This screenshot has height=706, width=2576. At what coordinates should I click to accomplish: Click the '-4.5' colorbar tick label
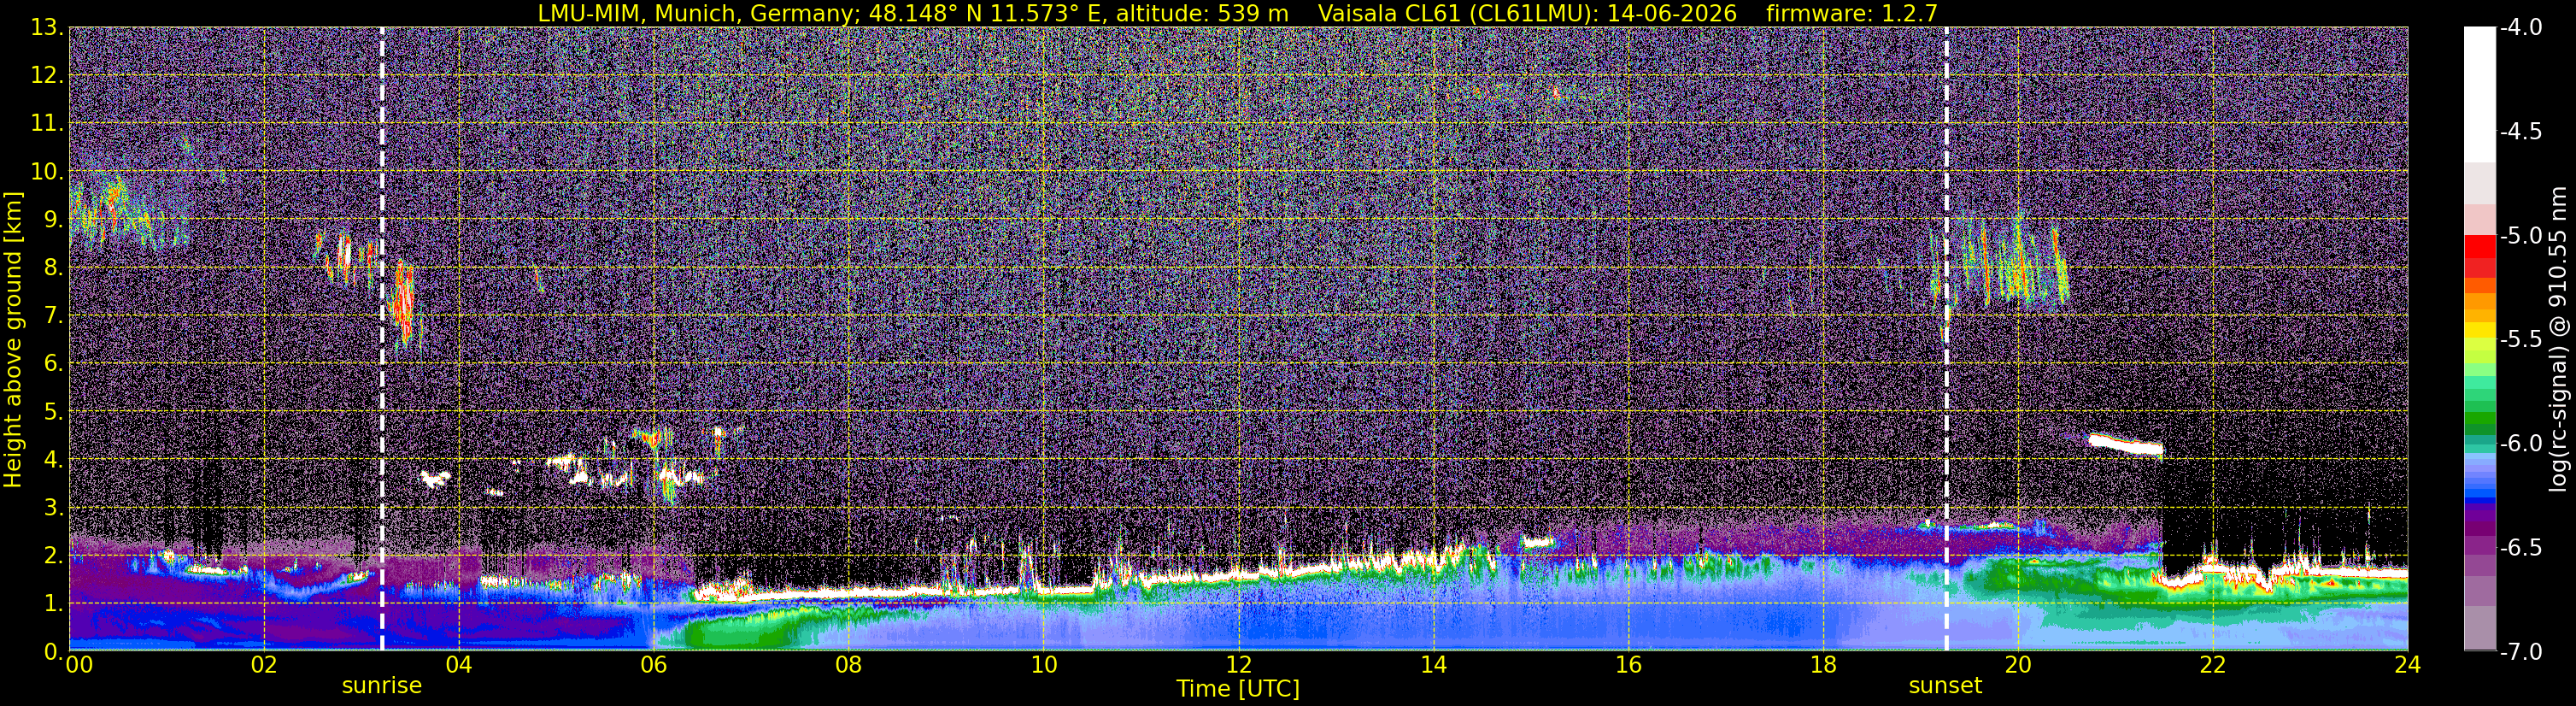pyautogui.click(x=2520, y=131)
